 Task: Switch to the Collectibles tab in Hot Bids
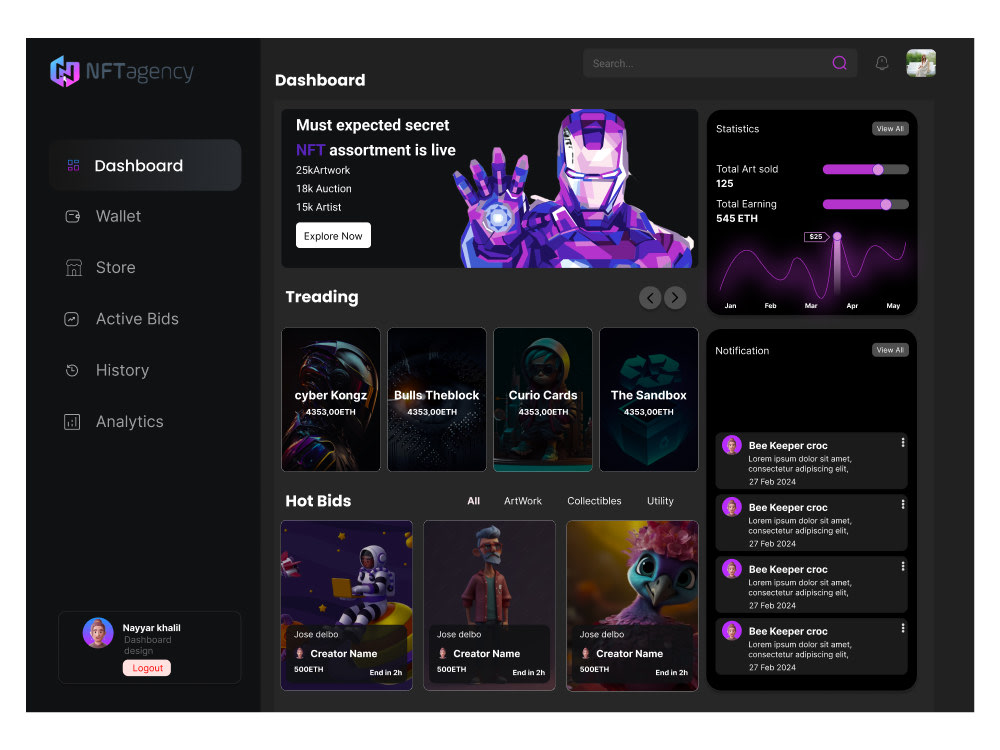[594, 501]
